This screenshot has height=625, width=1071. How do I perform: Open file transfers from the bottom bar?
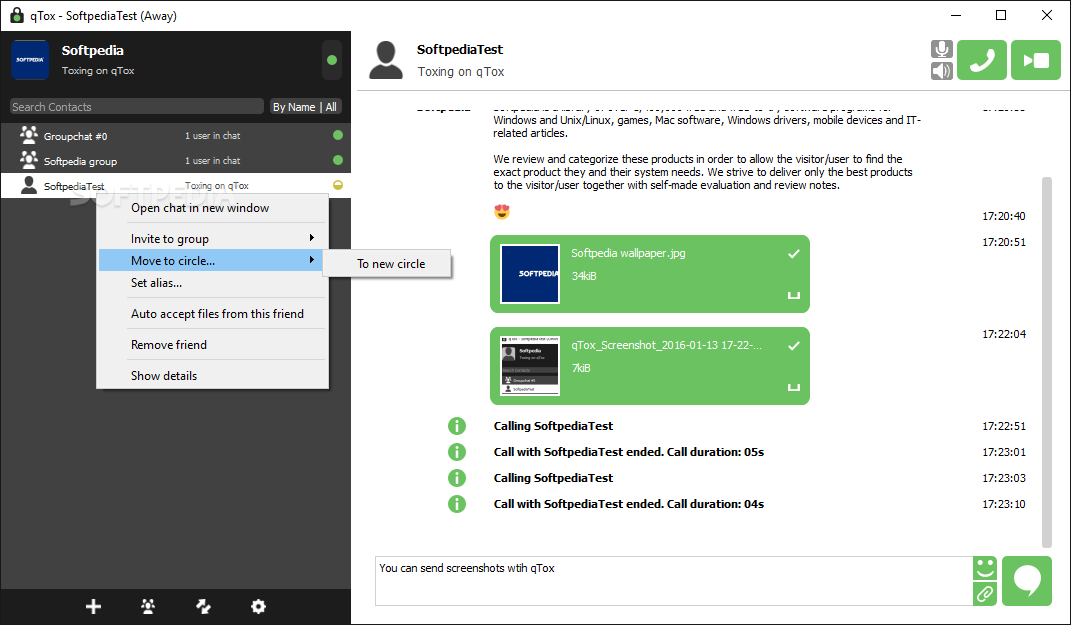pyautogui.click(x=204, y=606)
